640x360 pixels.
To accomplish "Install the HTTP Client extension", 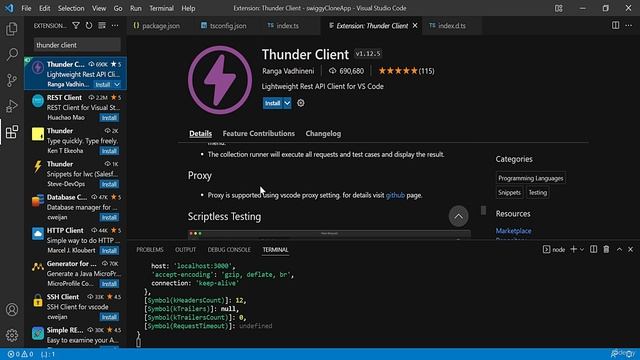I will (x=109, y=250).
